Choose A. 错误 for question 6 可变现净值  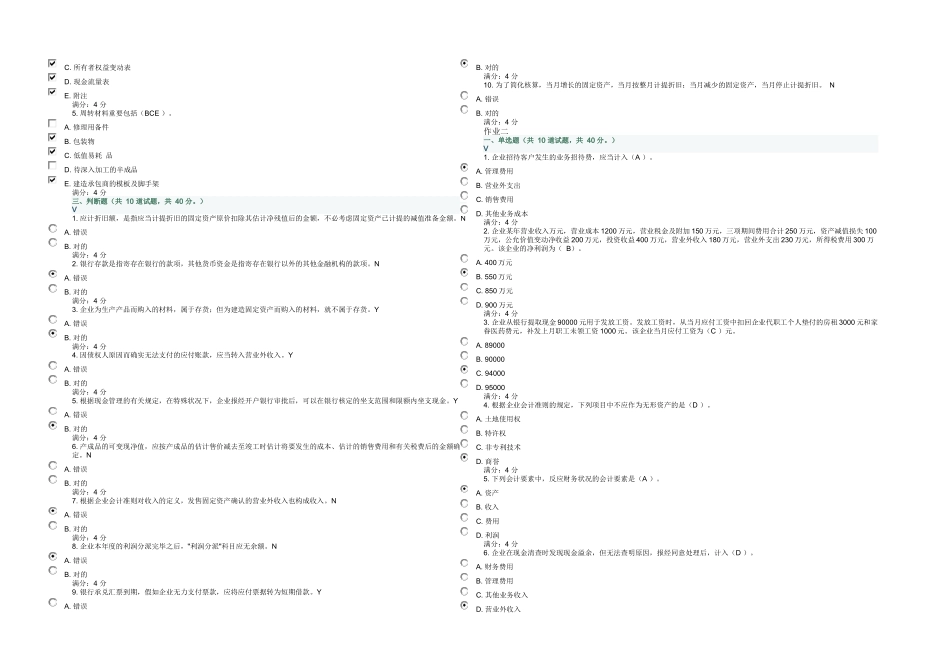[x=53, y=465]
